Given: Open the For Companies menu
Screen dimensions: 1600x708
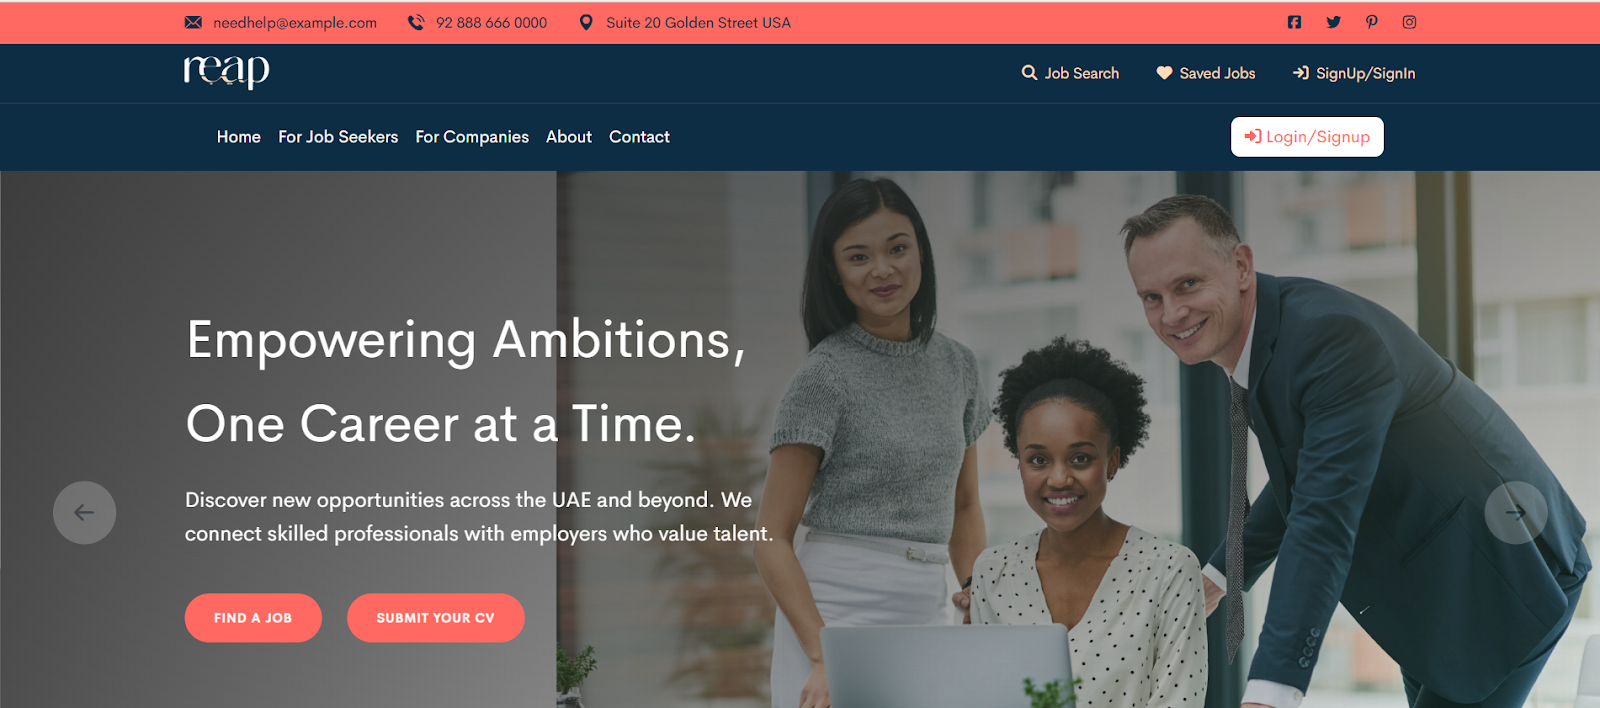Looking at the screenshot, I should pos(472,137).
